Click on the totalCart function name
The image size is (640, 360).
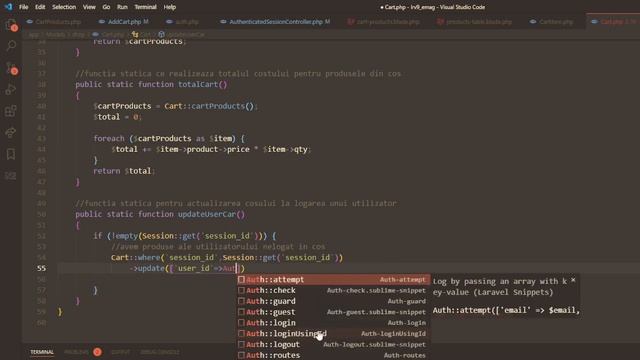[198, 84]
